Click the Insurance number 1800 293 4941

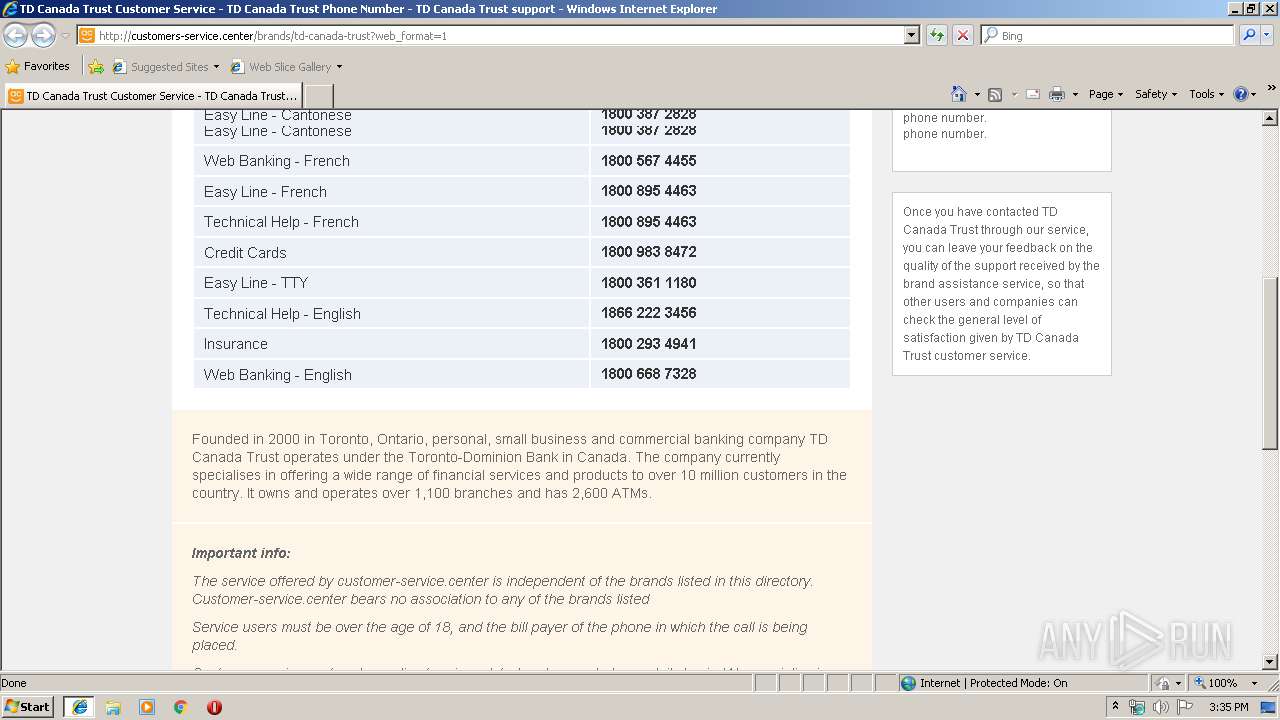coord(648,343)
